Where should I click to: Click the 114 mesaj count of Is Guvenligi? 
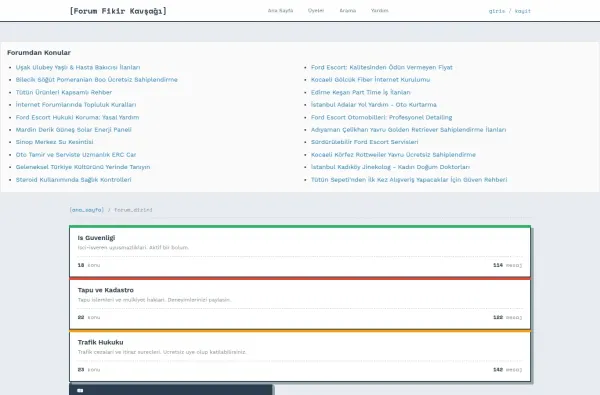coord(507,265)
